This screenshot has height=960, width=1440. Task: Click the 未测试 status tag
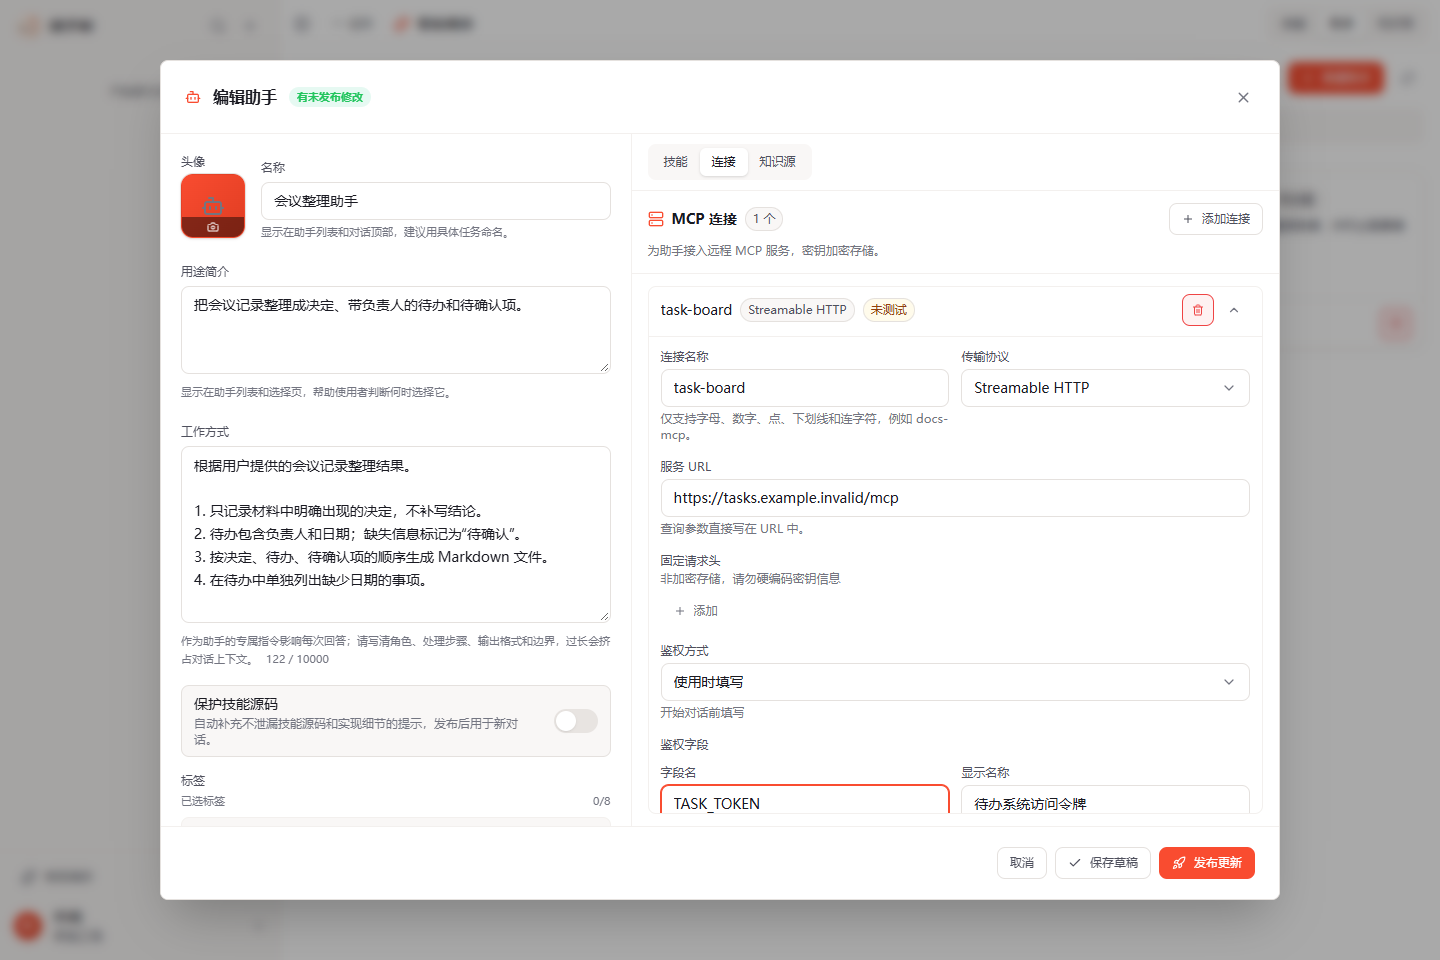pyautogui.click(x=889, y=310)
